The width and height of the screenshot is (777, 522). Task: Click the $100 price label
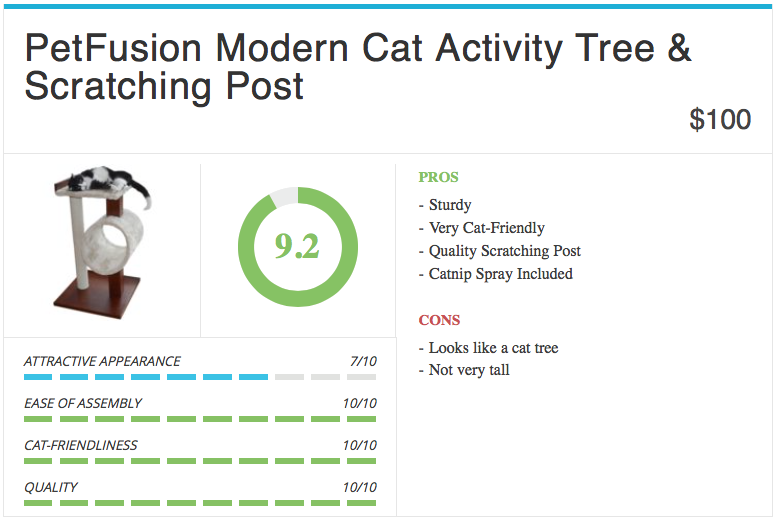point(720,120)
